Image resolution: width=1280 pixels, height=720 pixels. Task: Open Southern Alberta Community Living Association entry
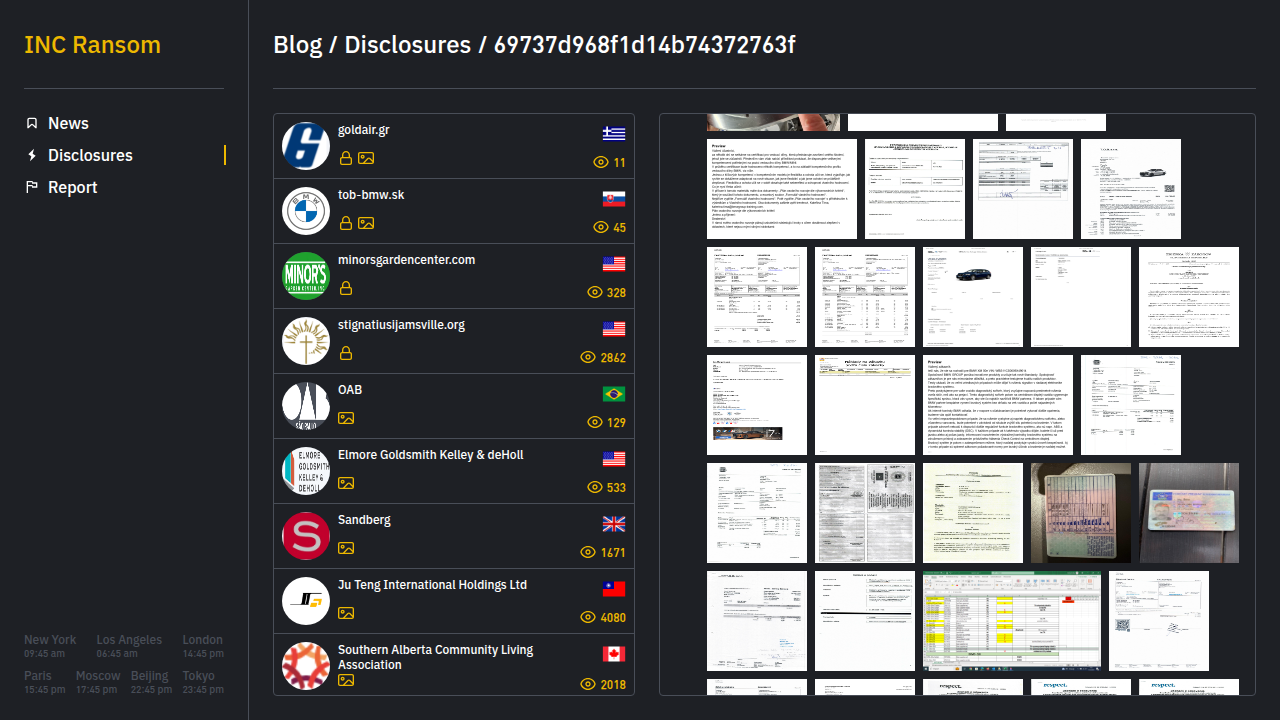tap(435, 657)
